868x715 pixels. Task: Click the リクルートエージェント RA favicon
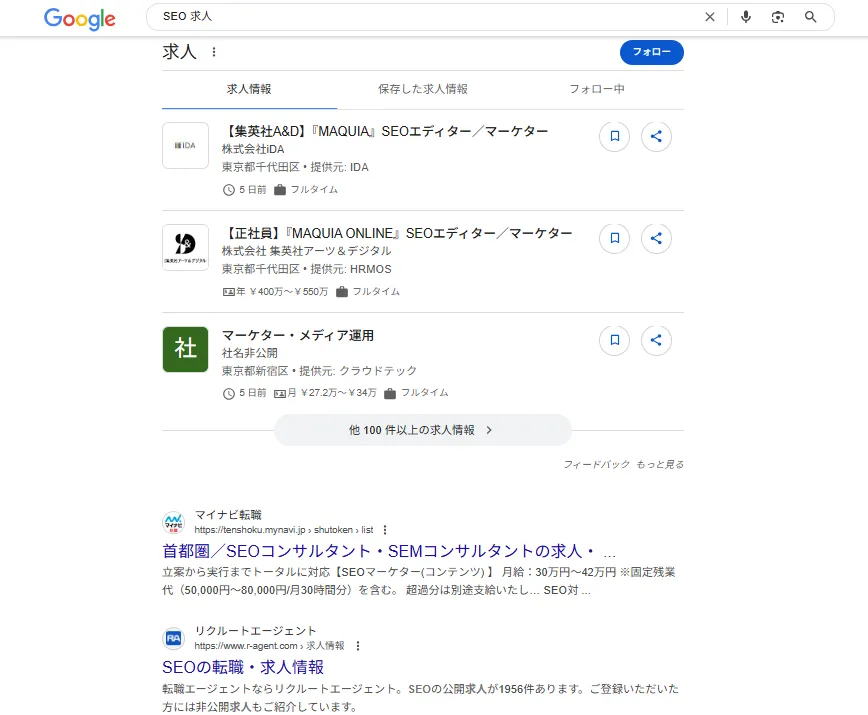point(173,639)
